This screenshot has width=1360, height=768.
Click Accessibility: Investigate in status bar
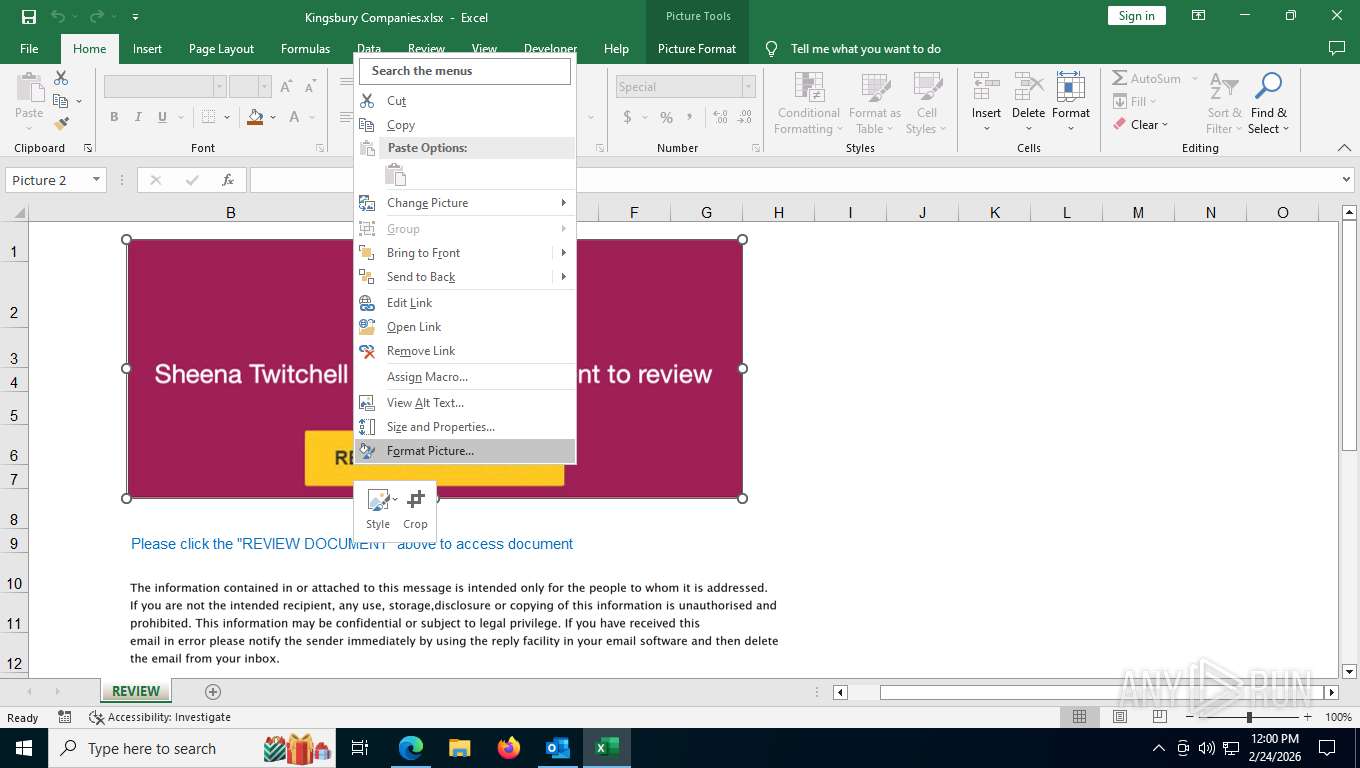tap(160, 717)
